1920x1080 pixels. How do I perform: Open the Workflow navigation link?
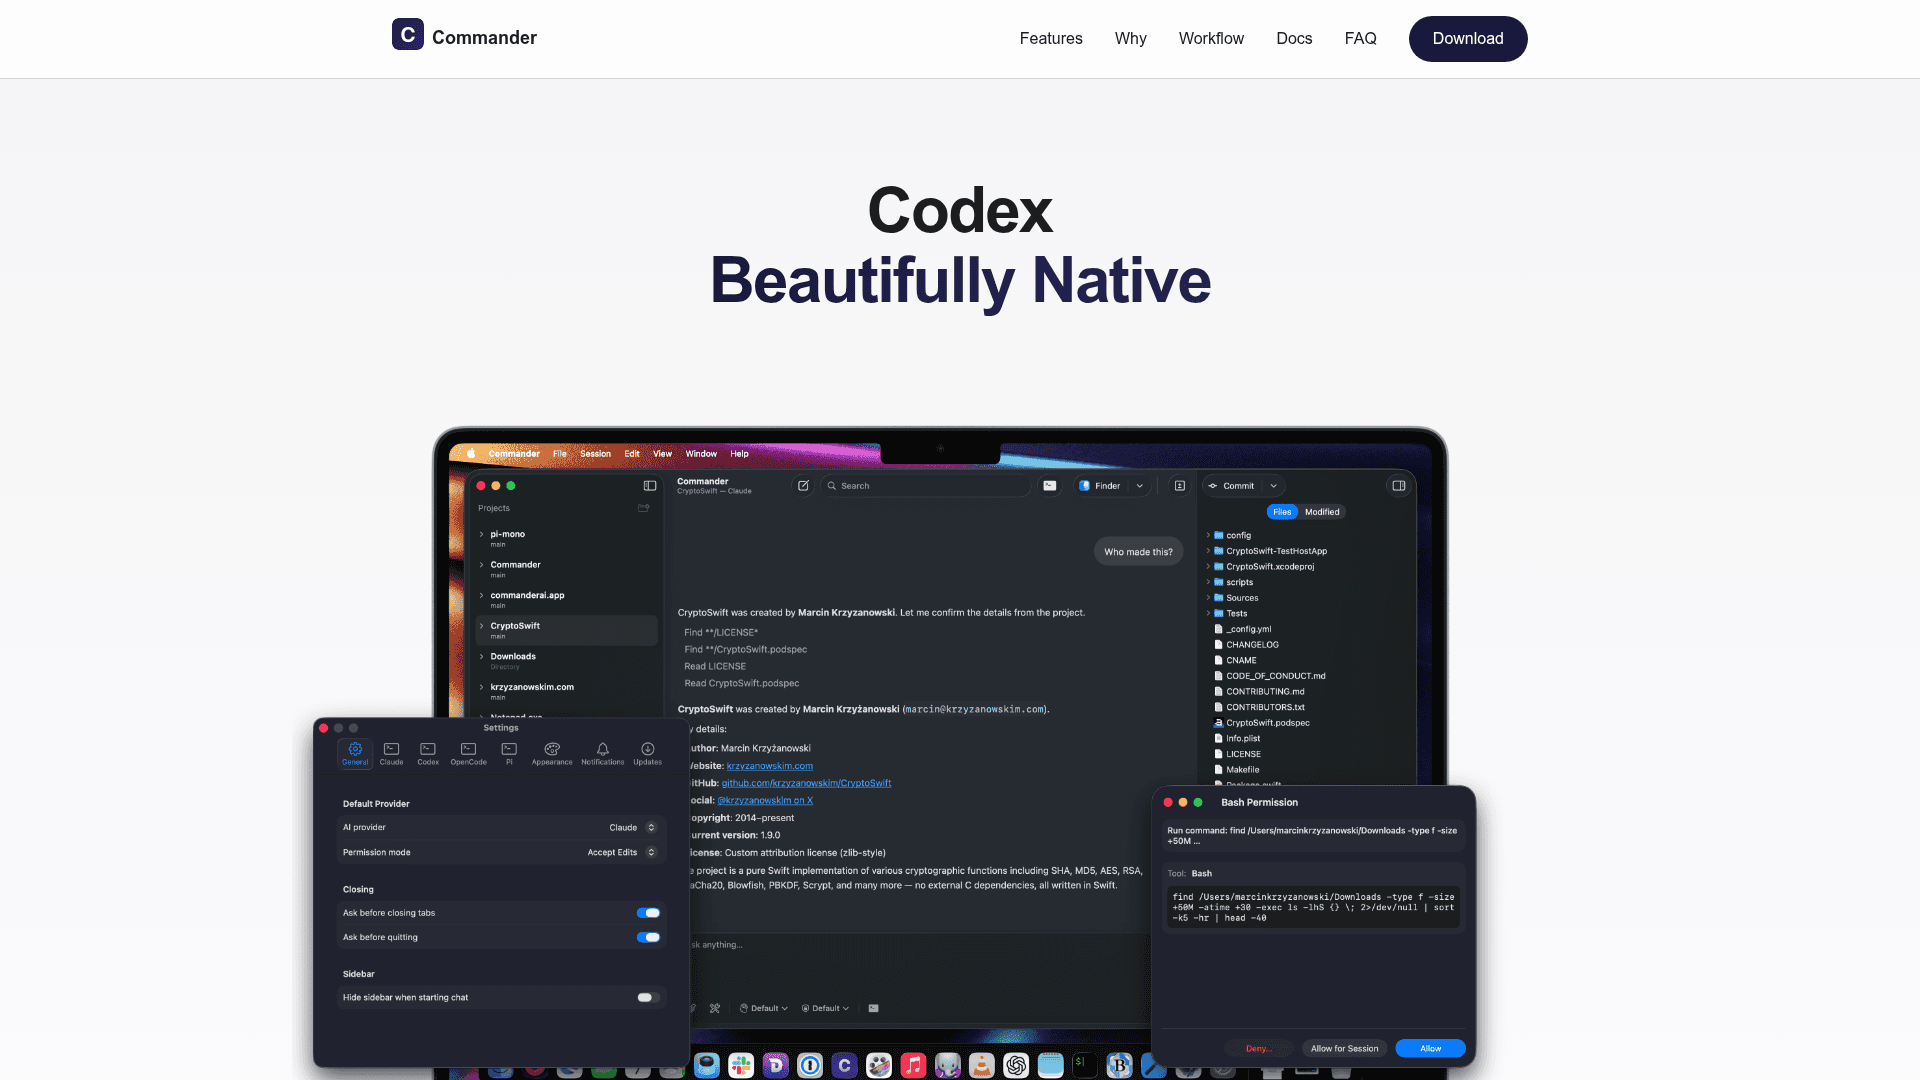tap(1211, 38)
